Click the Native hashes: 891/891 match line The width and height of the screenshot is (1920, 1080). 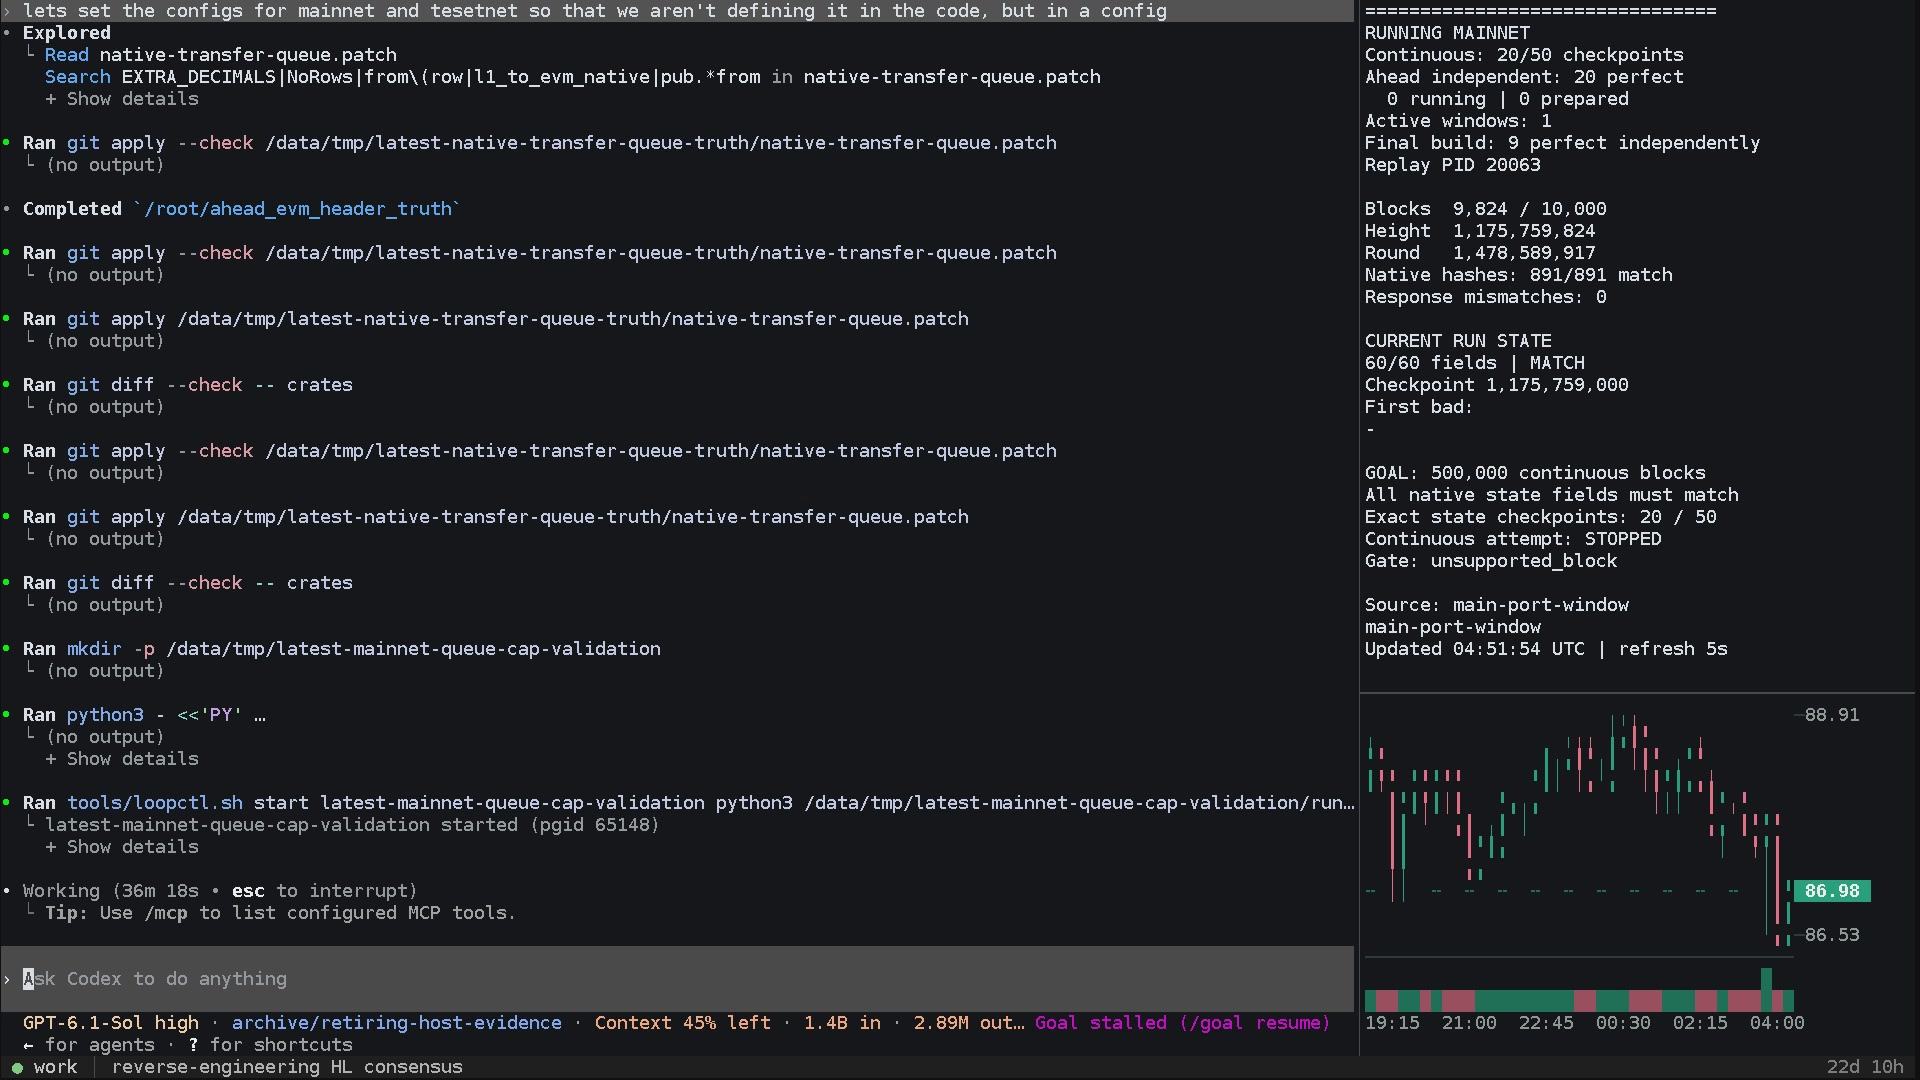coord(1518,275)
